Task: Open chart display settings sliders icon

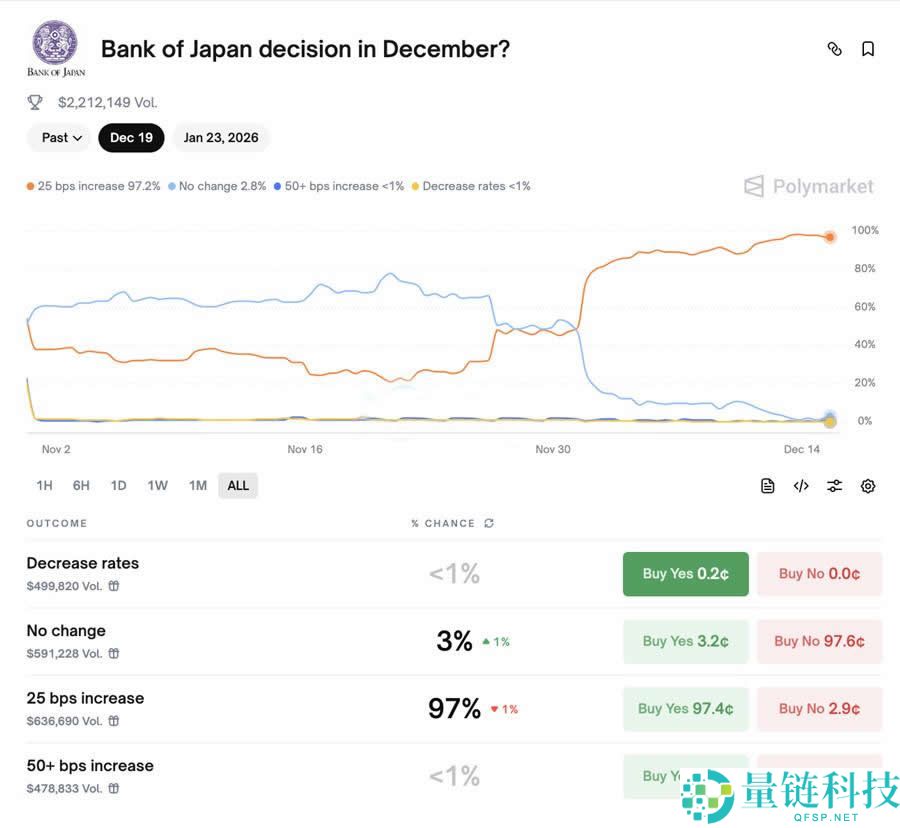Action: [834, 485]
